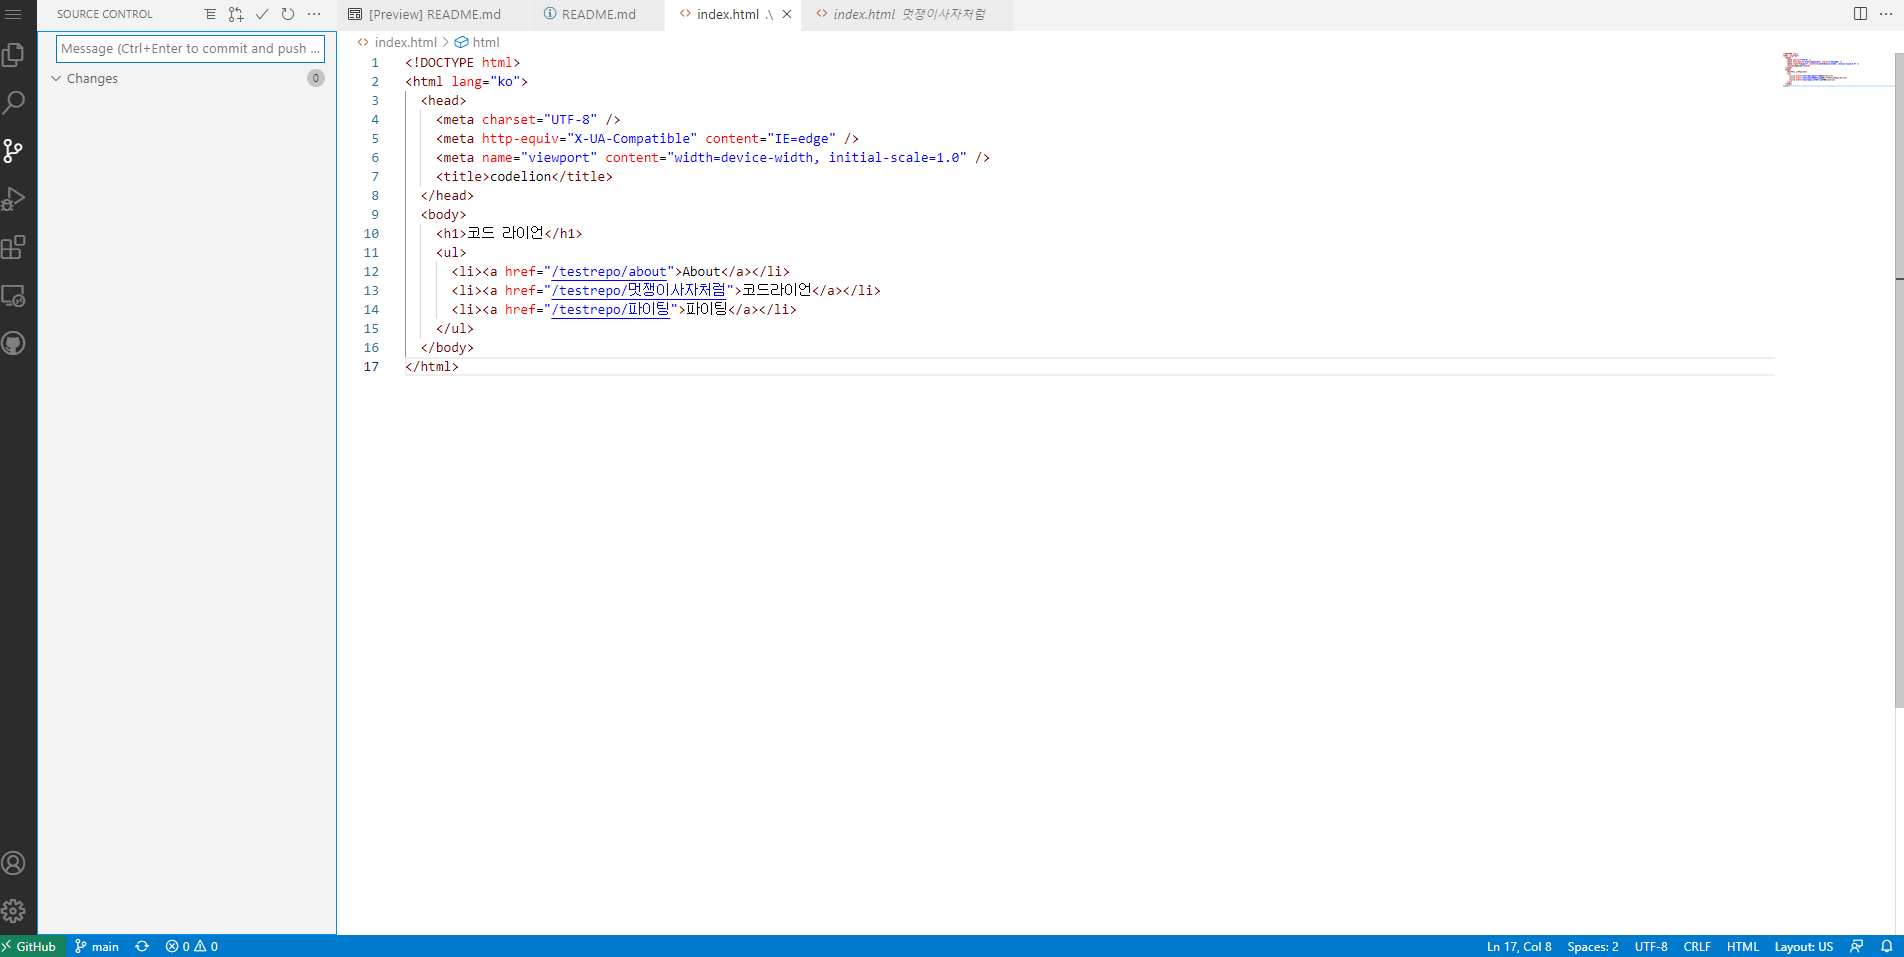Open the Manage gear icon
This screenshot has width=1904, height=957.
[14, 911]
